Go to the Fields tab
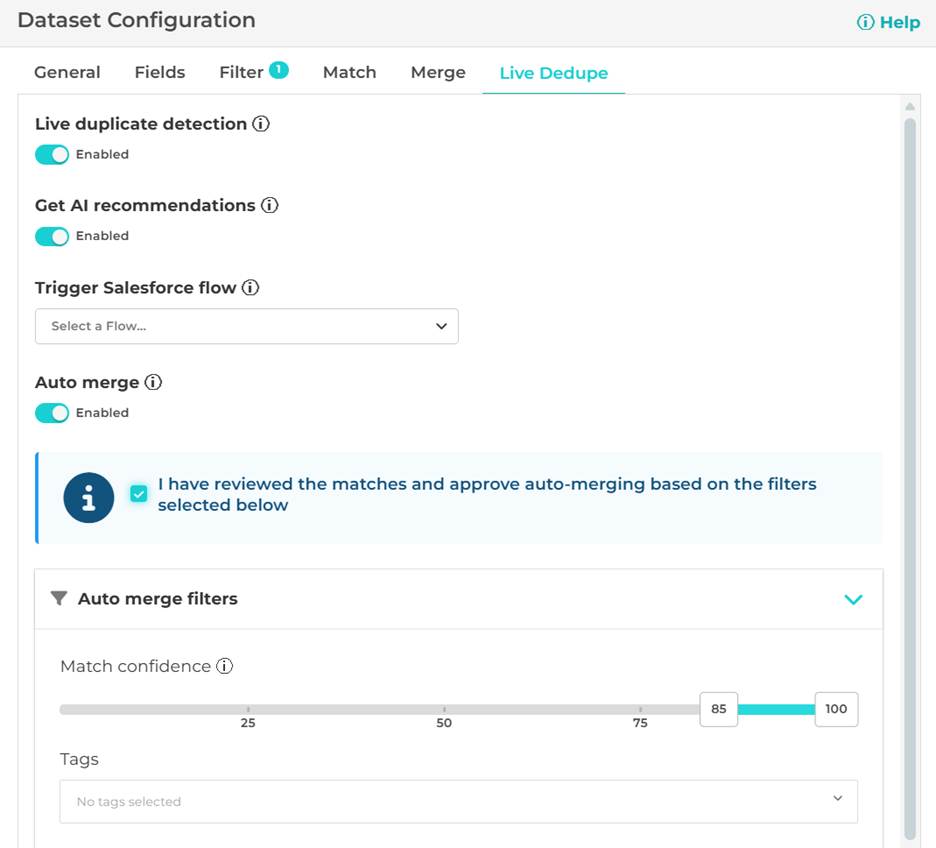The height and width of the screenshot is (848, 936). tap(160, 72)
